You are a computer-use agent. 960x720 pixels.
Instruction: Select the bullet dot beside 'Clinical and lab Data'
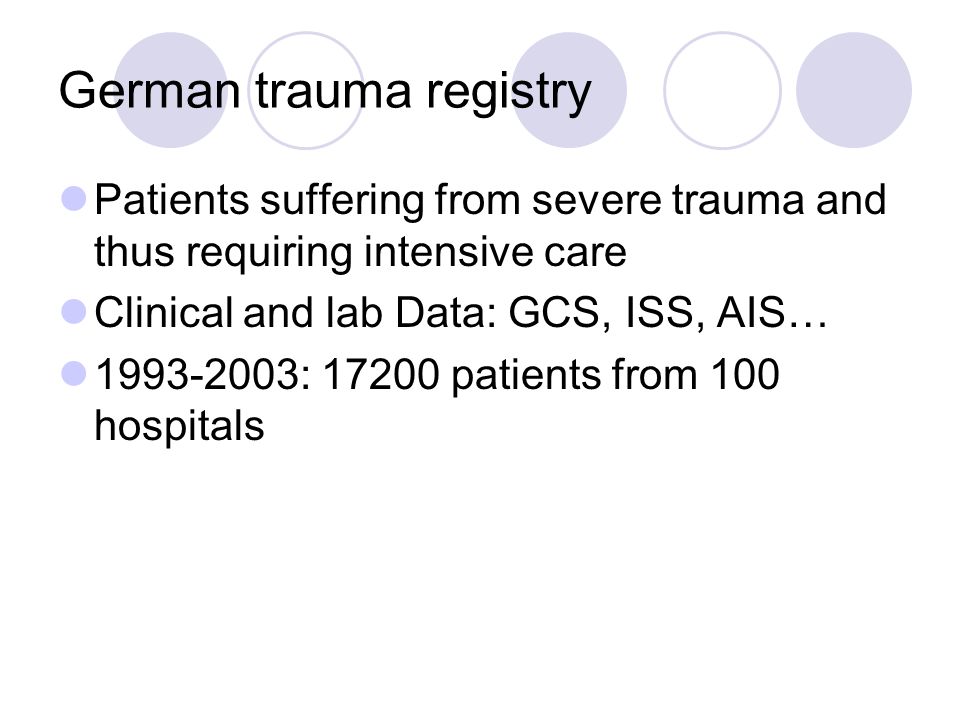(74, 311)
